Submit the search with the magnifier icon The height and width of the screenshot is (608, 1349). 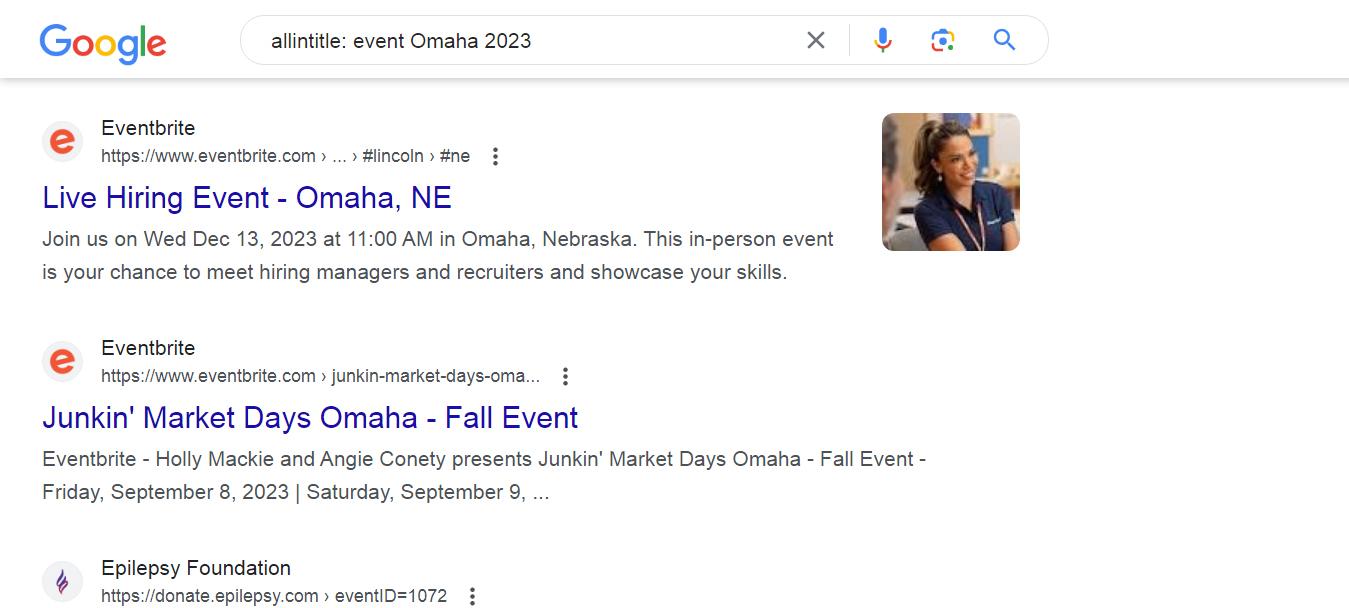[x=1004, y=40]
